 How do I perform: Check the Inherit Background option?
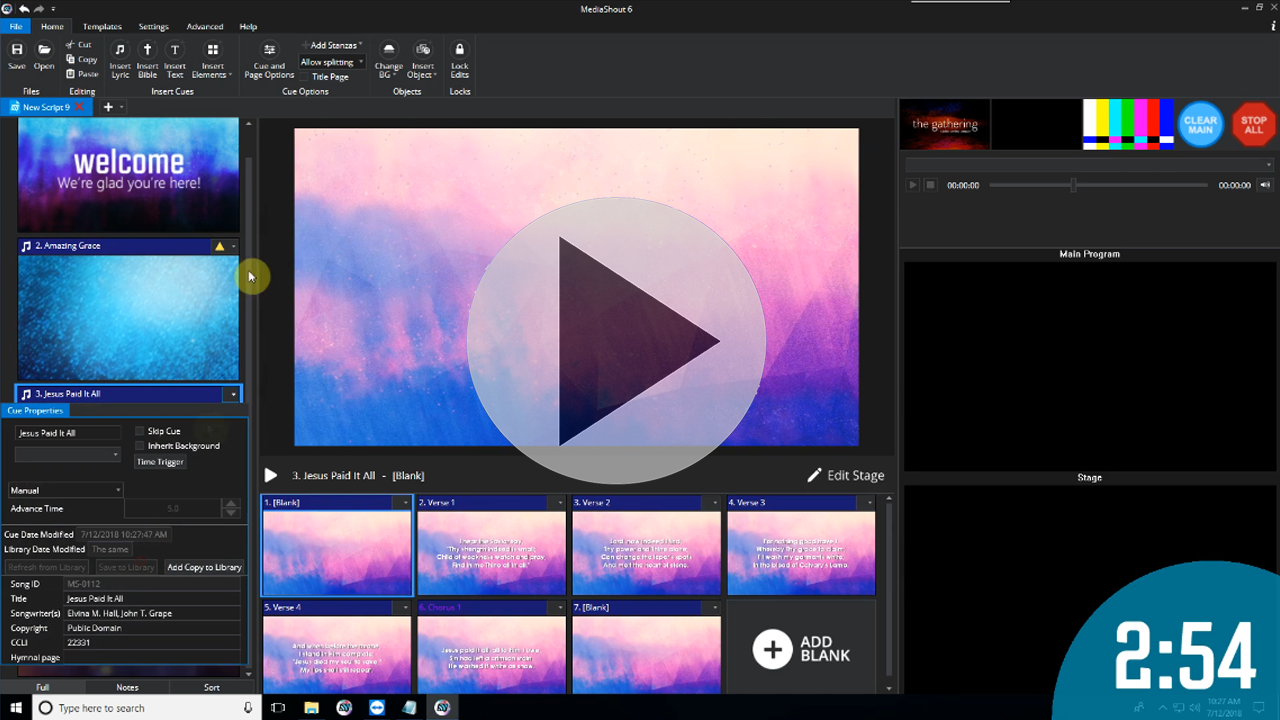[x=140, y=446]
